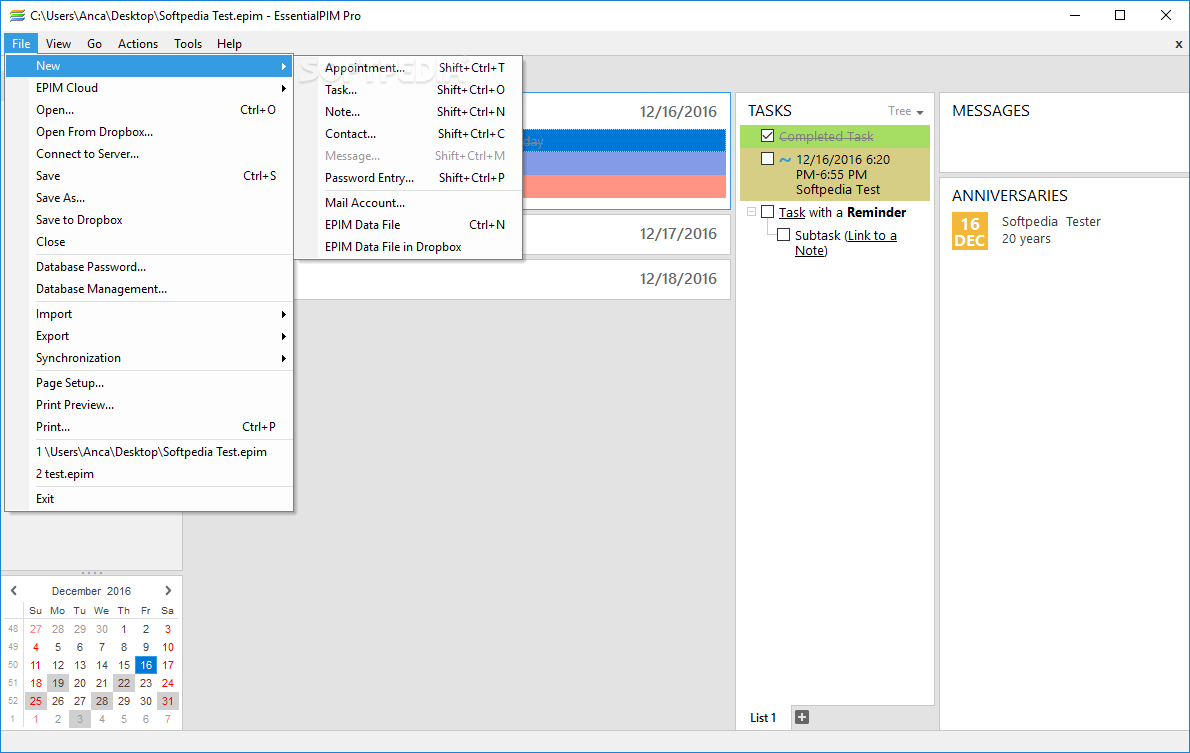This screenshot has width=1190, height=753.
Task: Click the December 2016 month header
Action: [x=91, y=591]
